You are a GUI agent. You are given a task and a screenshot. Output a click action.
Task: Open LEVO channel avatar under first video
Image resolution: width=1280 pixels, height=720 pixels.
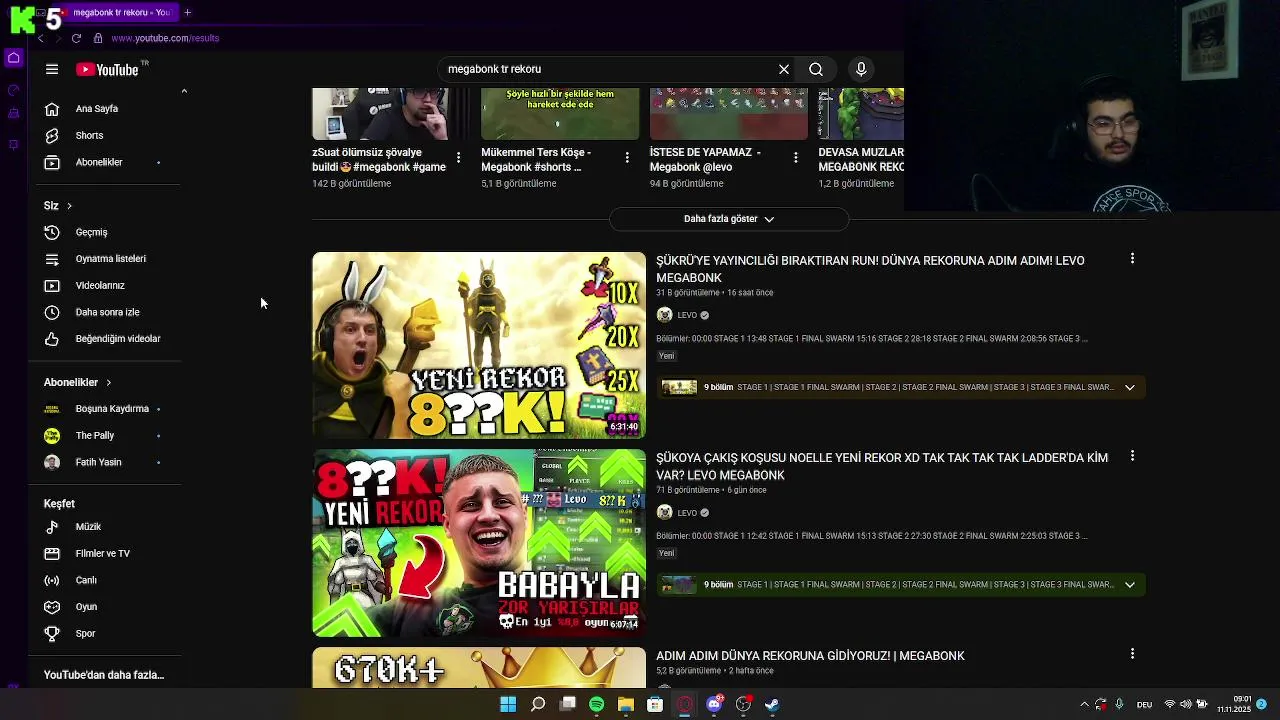click(664, 315)
